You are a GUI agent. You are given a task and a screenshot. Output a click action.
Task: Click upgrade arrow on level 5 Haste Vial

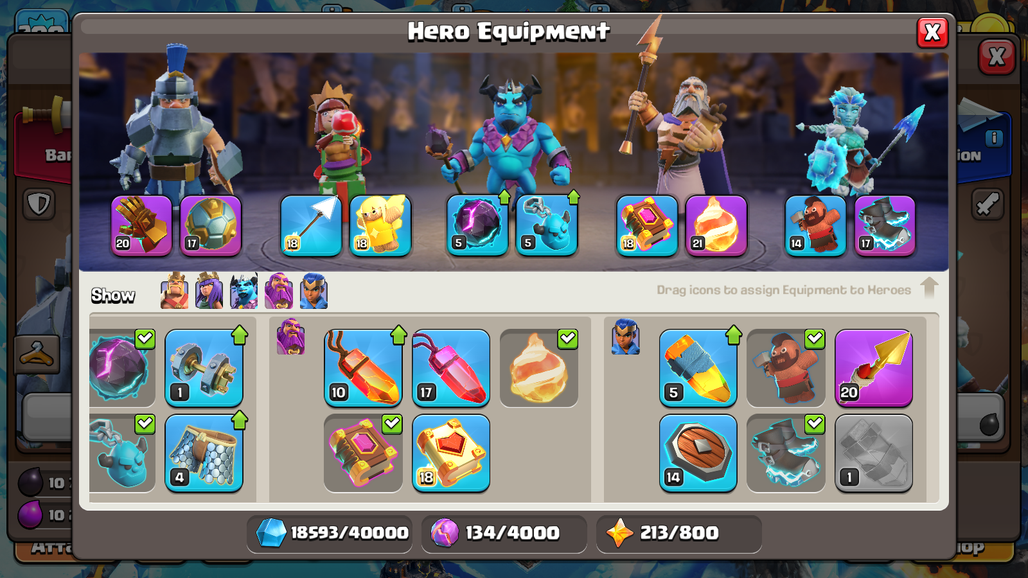point(734,335)
